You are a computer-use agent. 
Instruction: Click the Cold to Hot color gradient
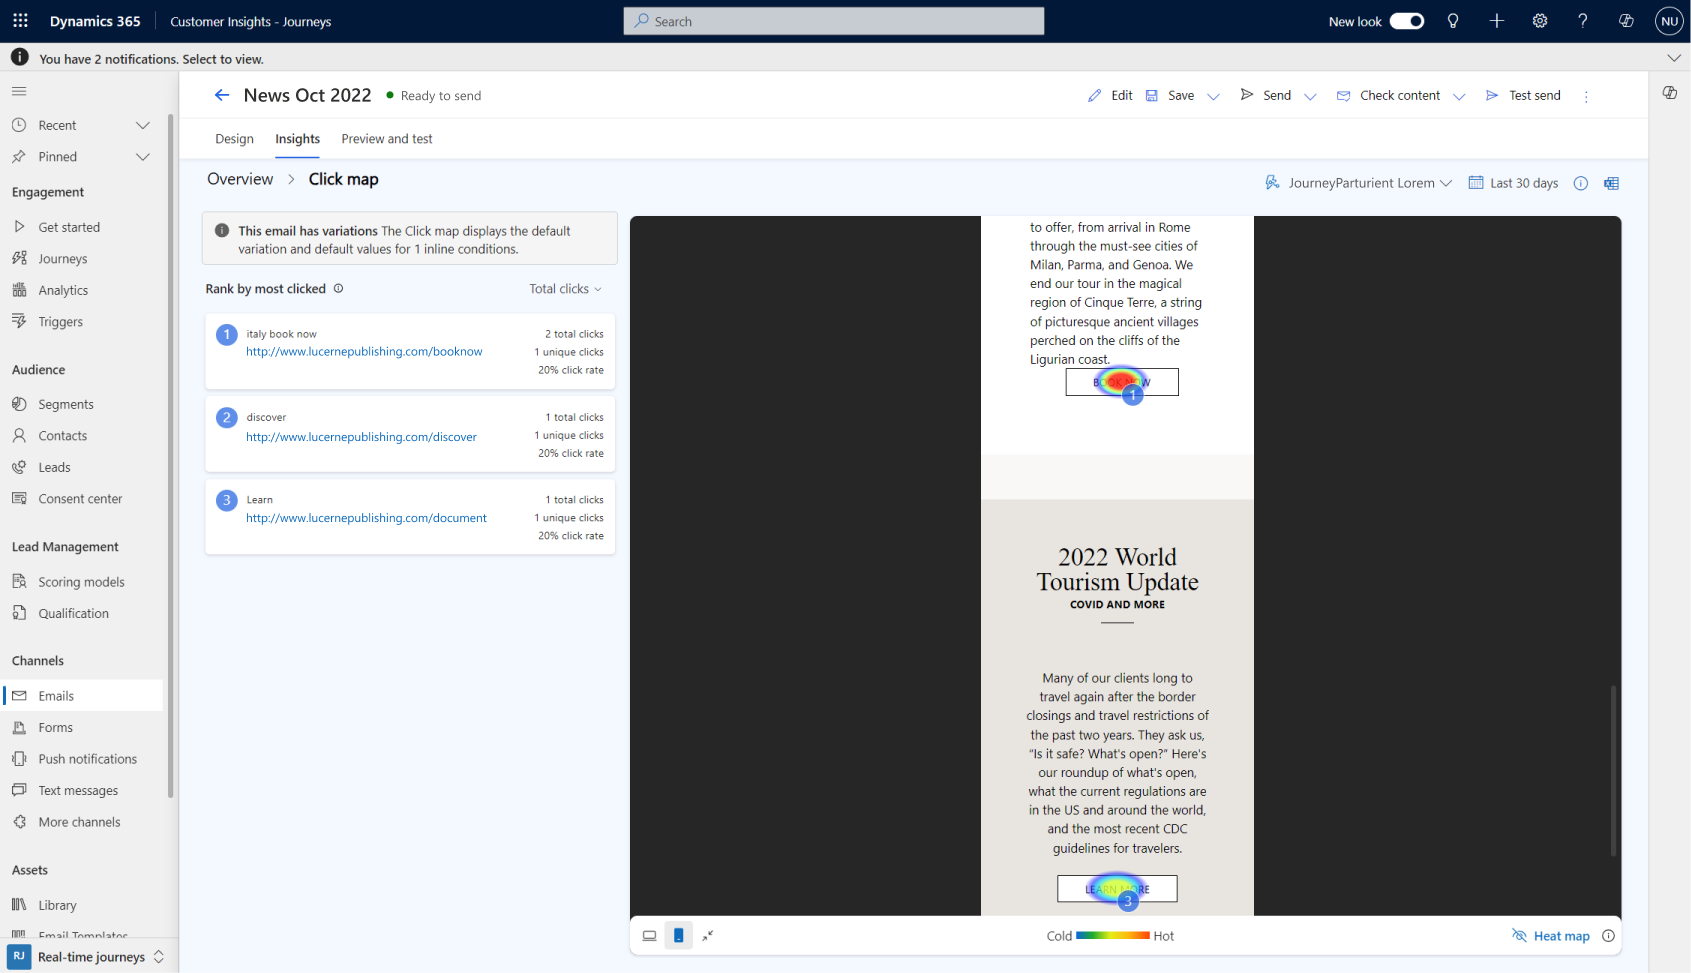pyautogui.click(x=1113, y=936)
